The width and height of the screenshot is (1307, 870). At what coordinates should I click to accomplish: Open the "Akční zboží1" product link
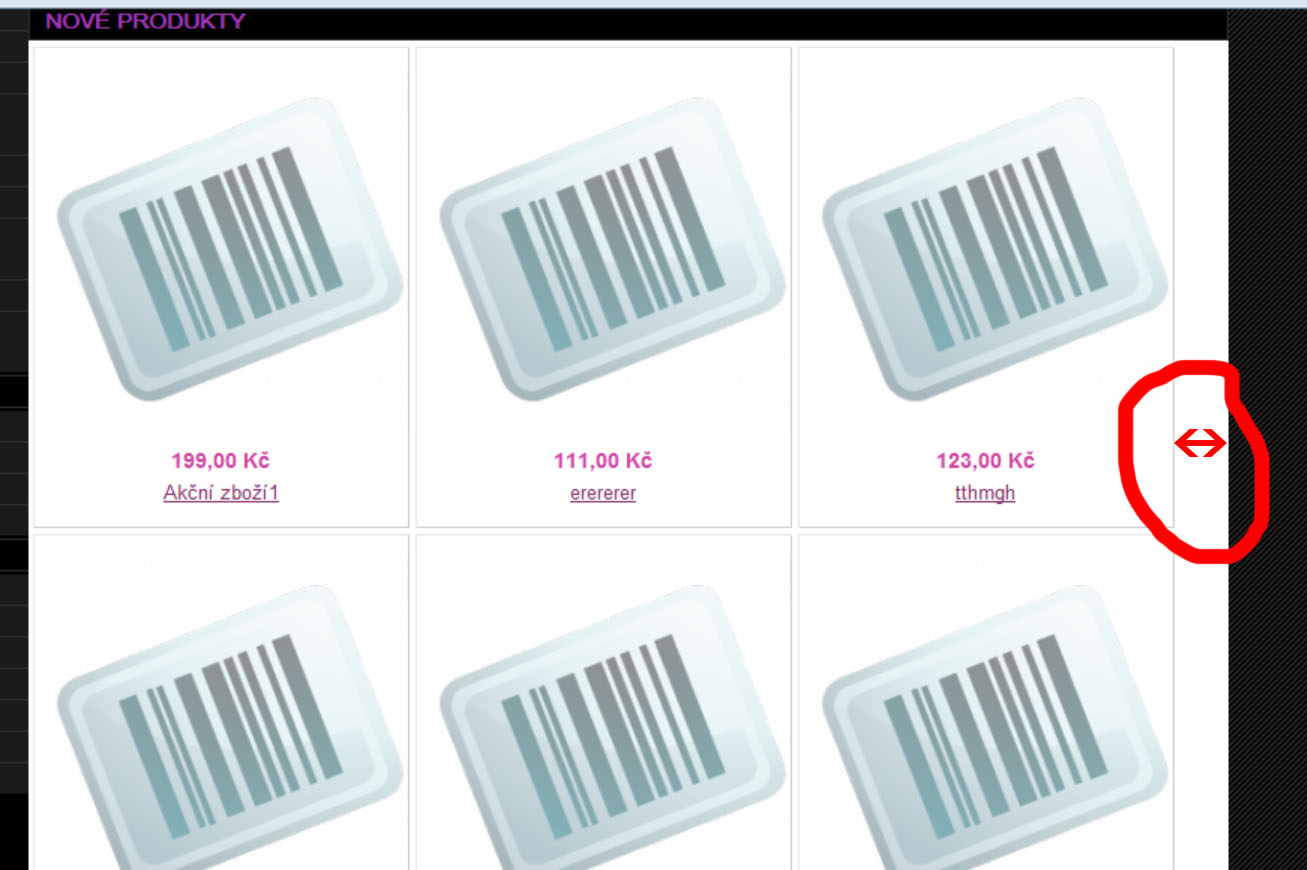click(220, 493)
